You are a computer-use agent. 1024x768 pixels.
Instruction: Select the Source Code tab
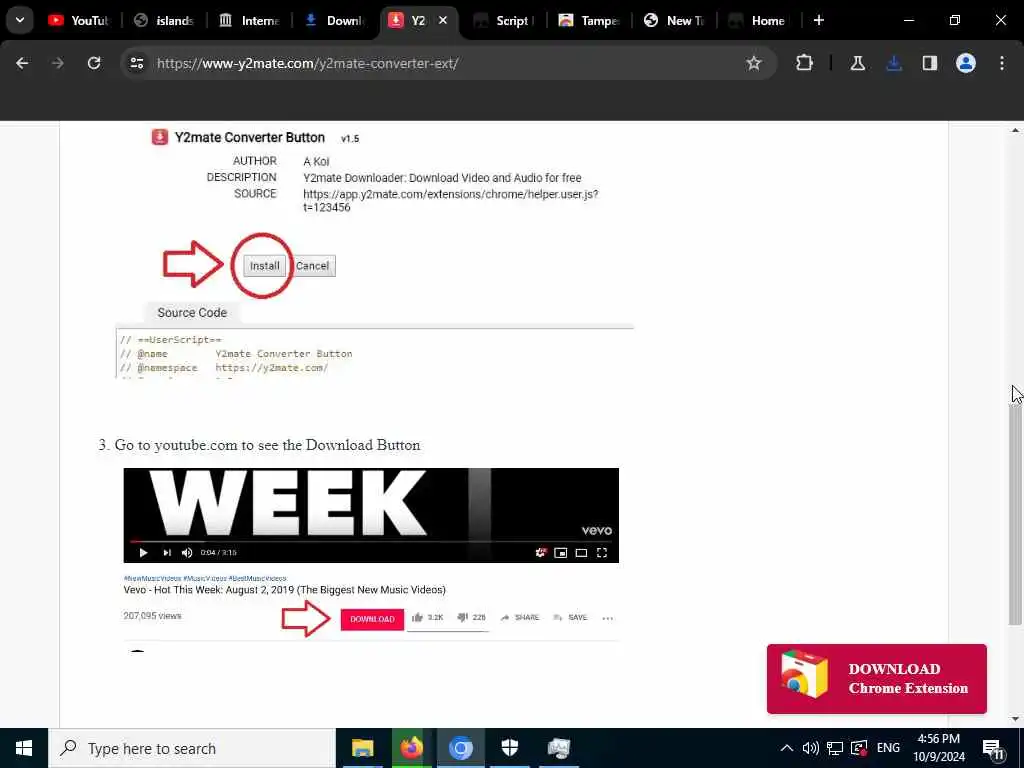[x=192, y=313]
